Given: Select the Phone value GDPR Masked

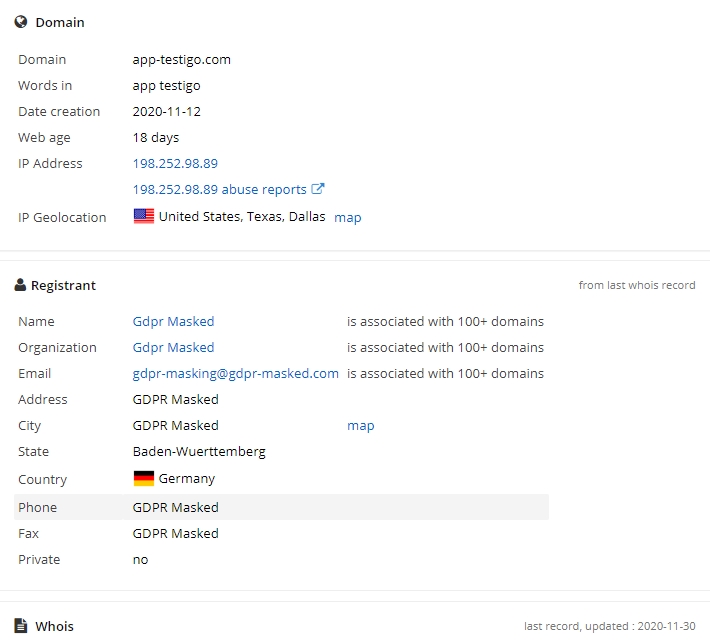Looking at the screenshot, I should pyautogui.click(x=176, y=507).
